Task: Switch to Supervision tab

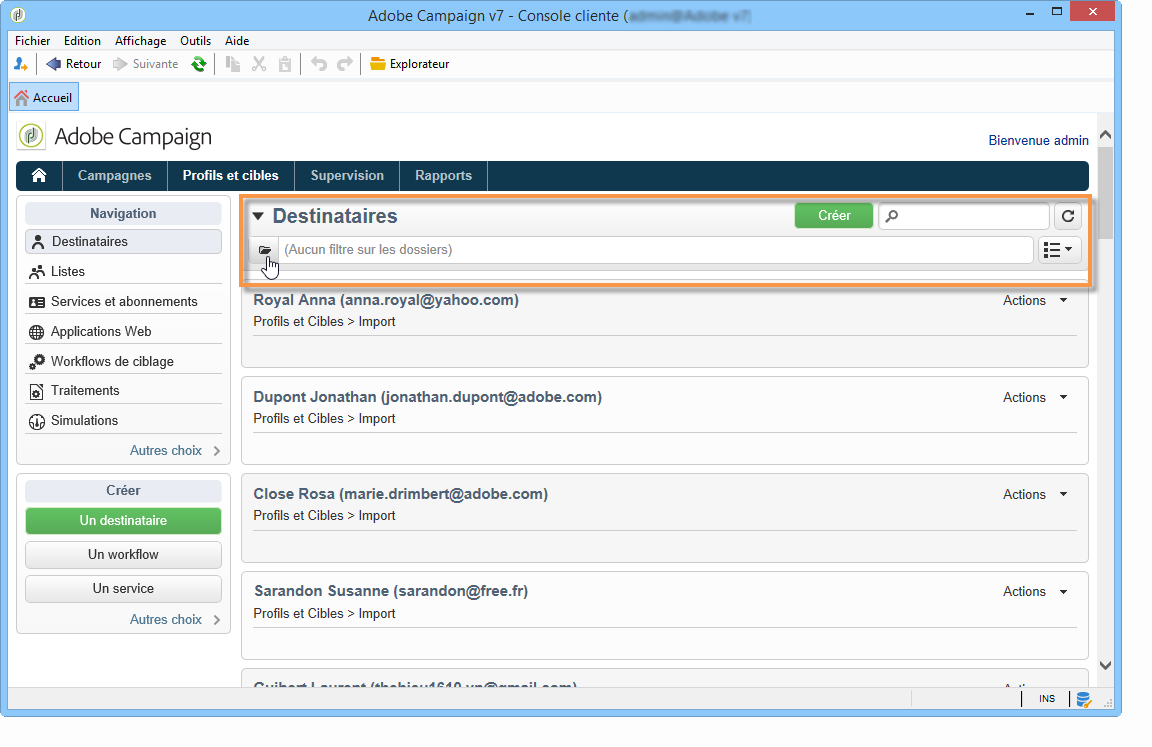Action: pyautogui.click(x=347, y=176)
